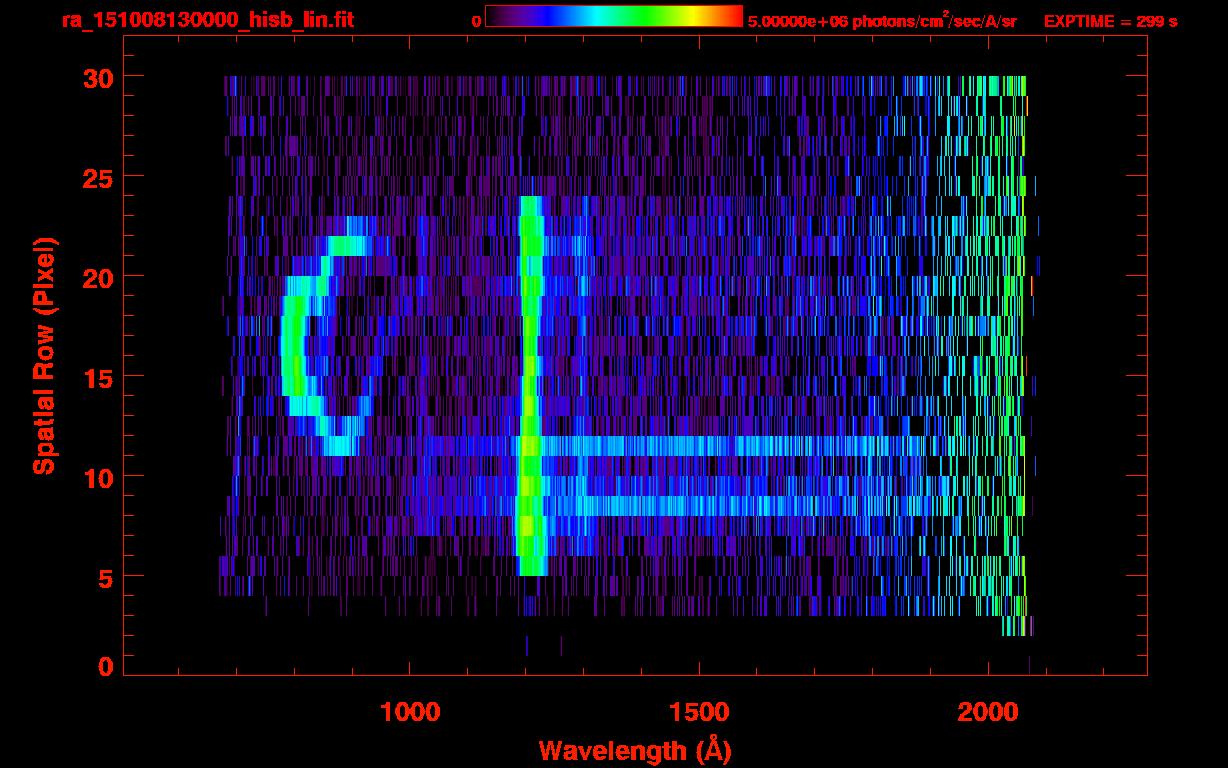
Task: Click the color bar minimum value 0
Action: point(476,21)
